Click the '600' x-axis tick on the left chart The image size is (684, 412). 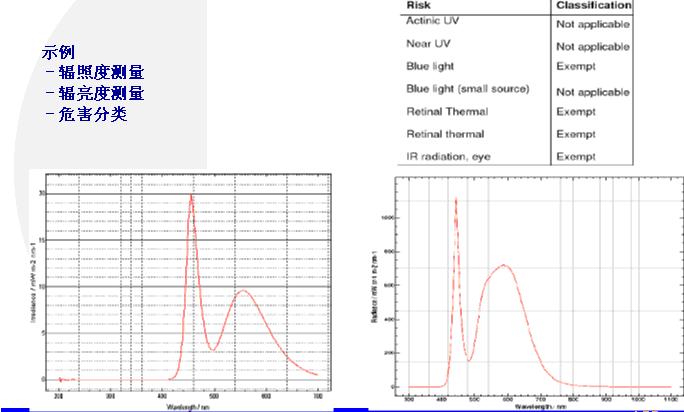[x=266, y=396]
